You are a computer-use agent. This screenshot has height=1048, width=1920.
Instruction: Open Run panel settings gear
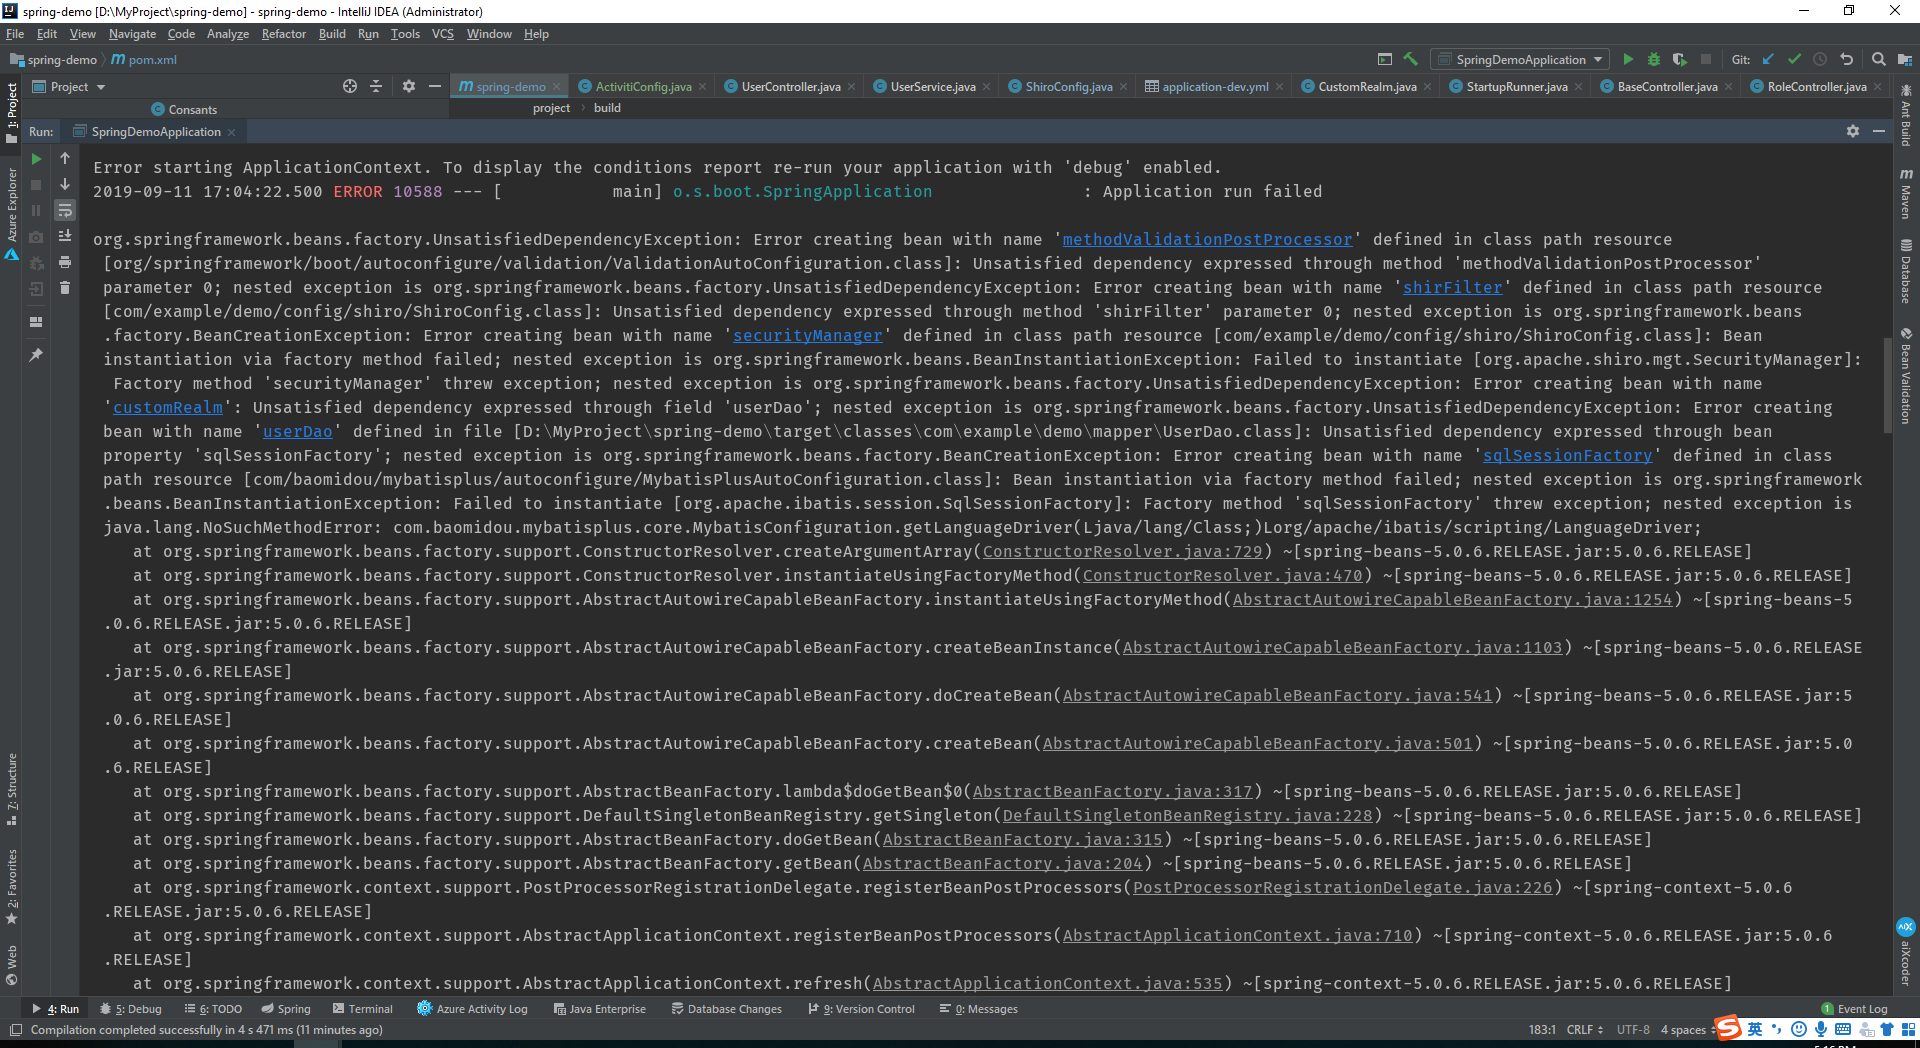coord(1852,131)
